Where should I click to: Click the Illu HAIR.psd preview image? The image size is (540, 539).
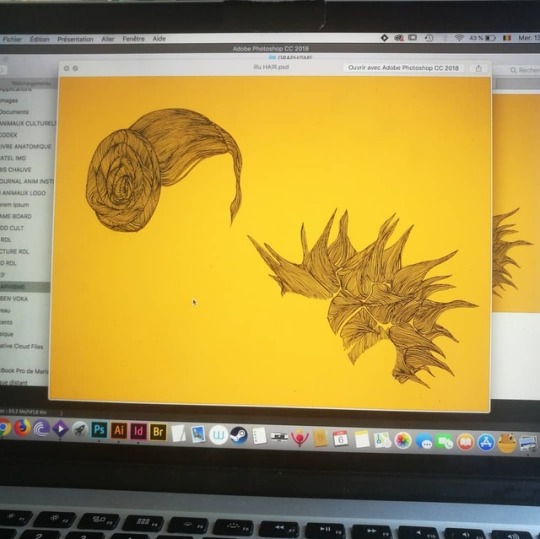pyautogui.click(x=270, y=243)
